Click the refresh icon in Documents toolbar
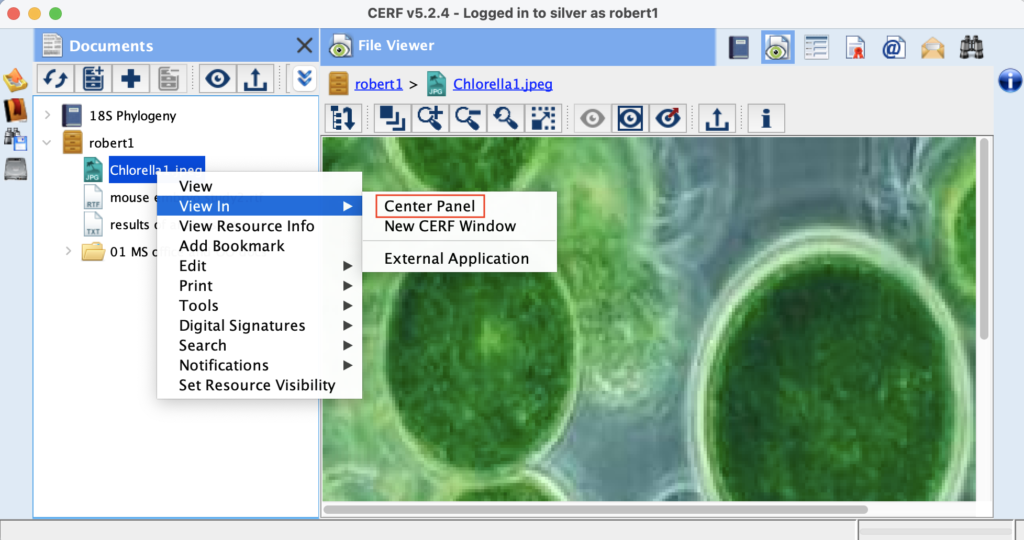Screen dimensions: 1024x540 (56, 79)
